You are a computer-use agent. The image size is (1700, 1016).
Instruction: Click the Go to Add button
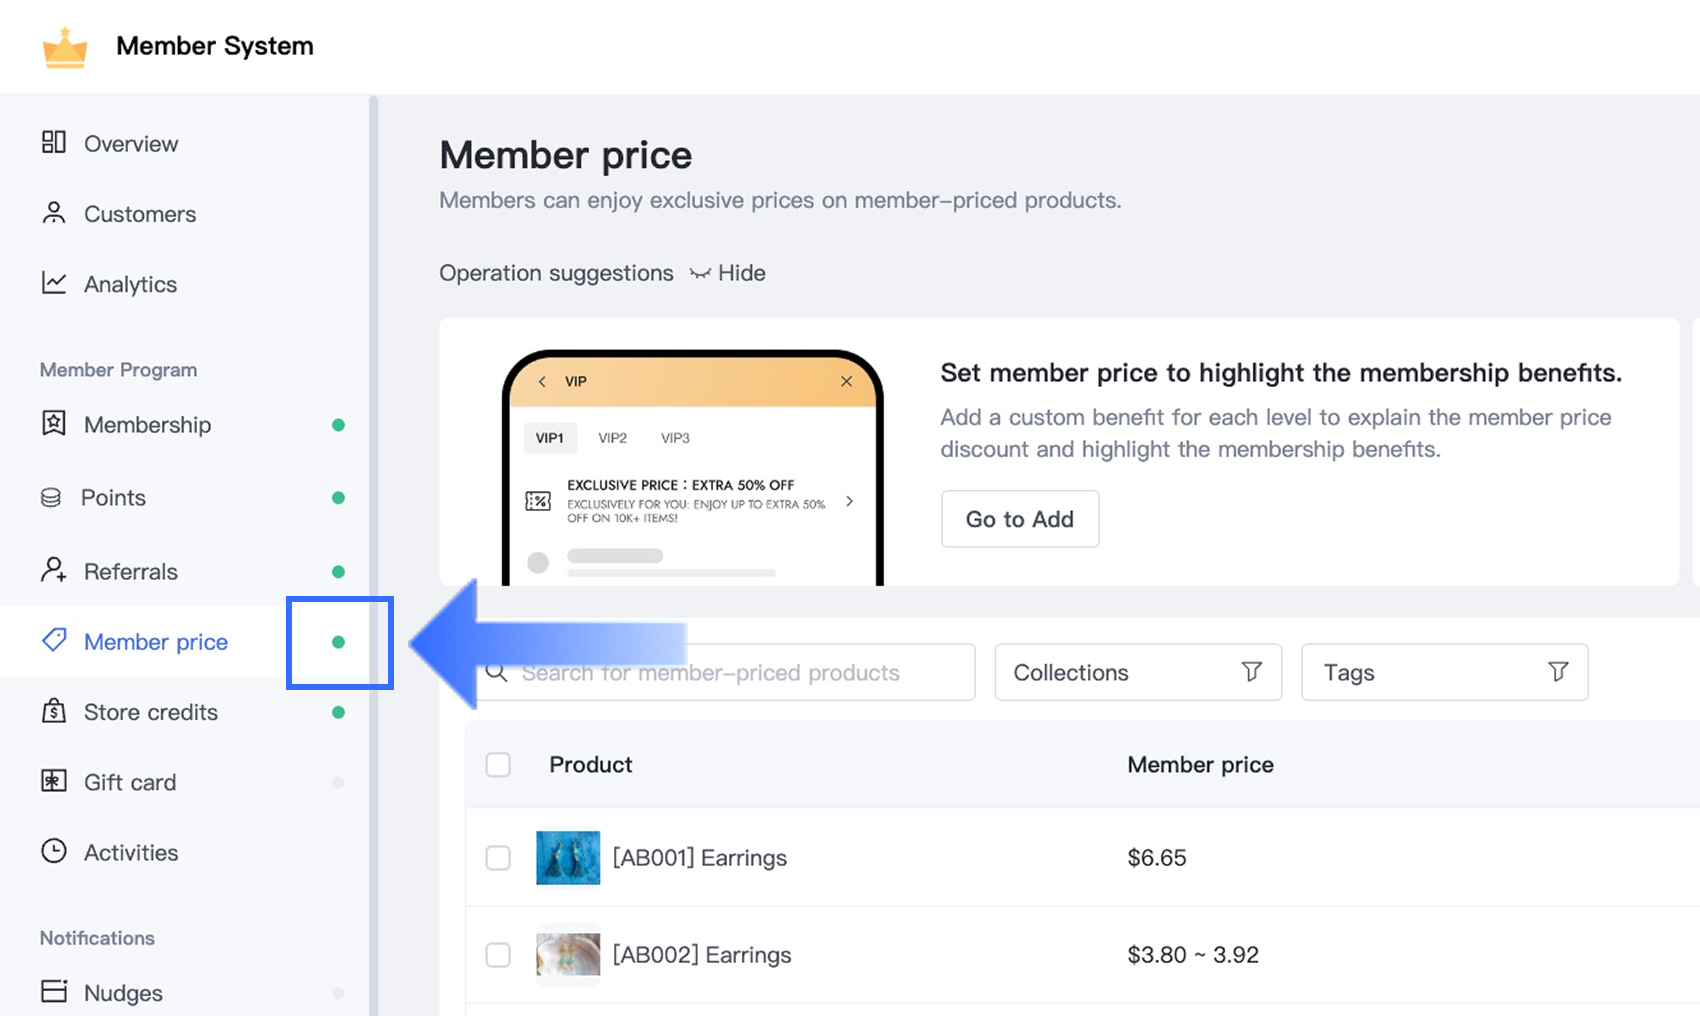(x=1019, y=519)
